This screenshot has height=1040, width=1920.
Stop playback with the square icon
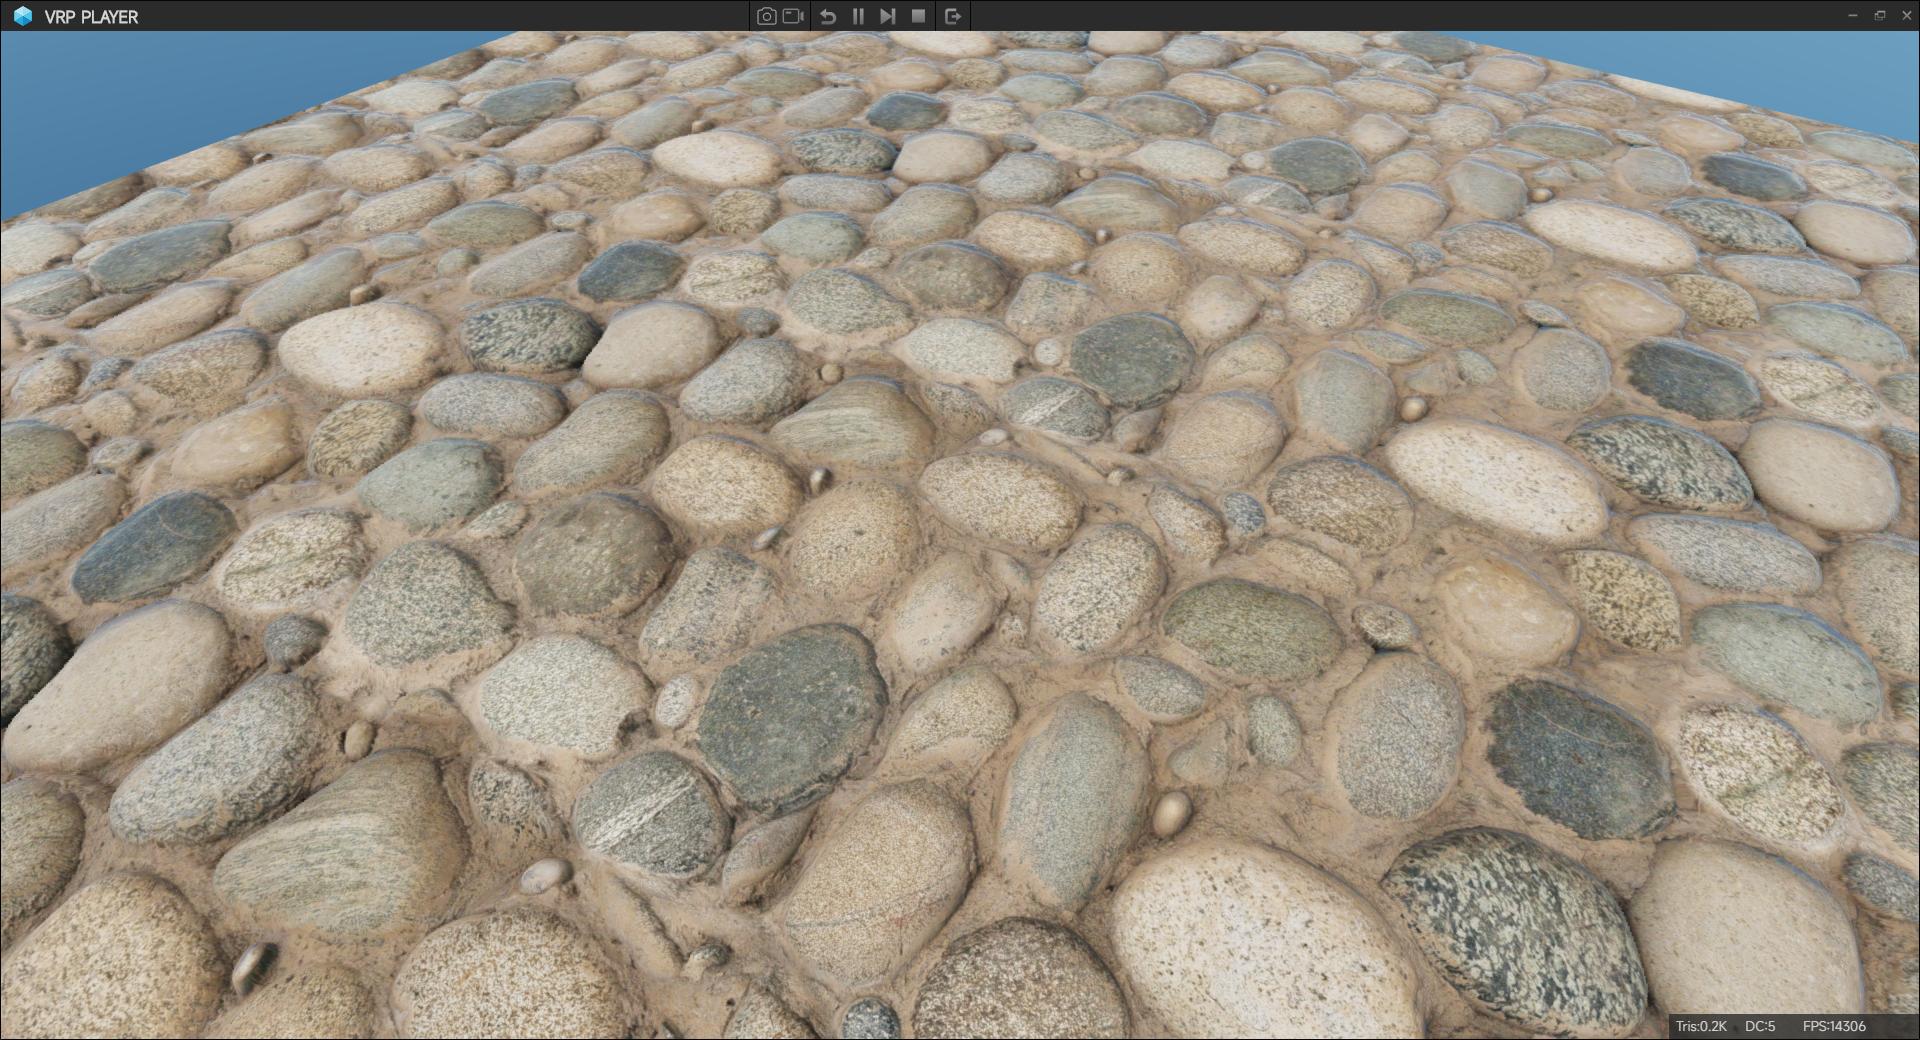pyautogui.click(x=918, y=16)
